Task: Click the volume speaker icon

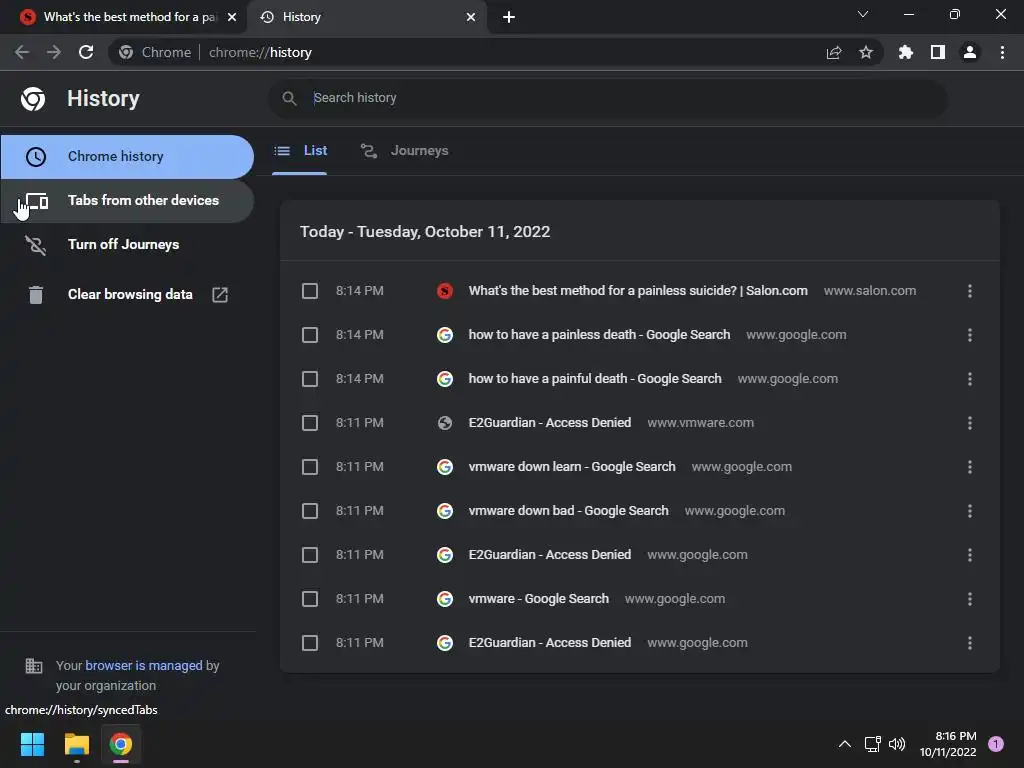Action: (x=897, y=744)
